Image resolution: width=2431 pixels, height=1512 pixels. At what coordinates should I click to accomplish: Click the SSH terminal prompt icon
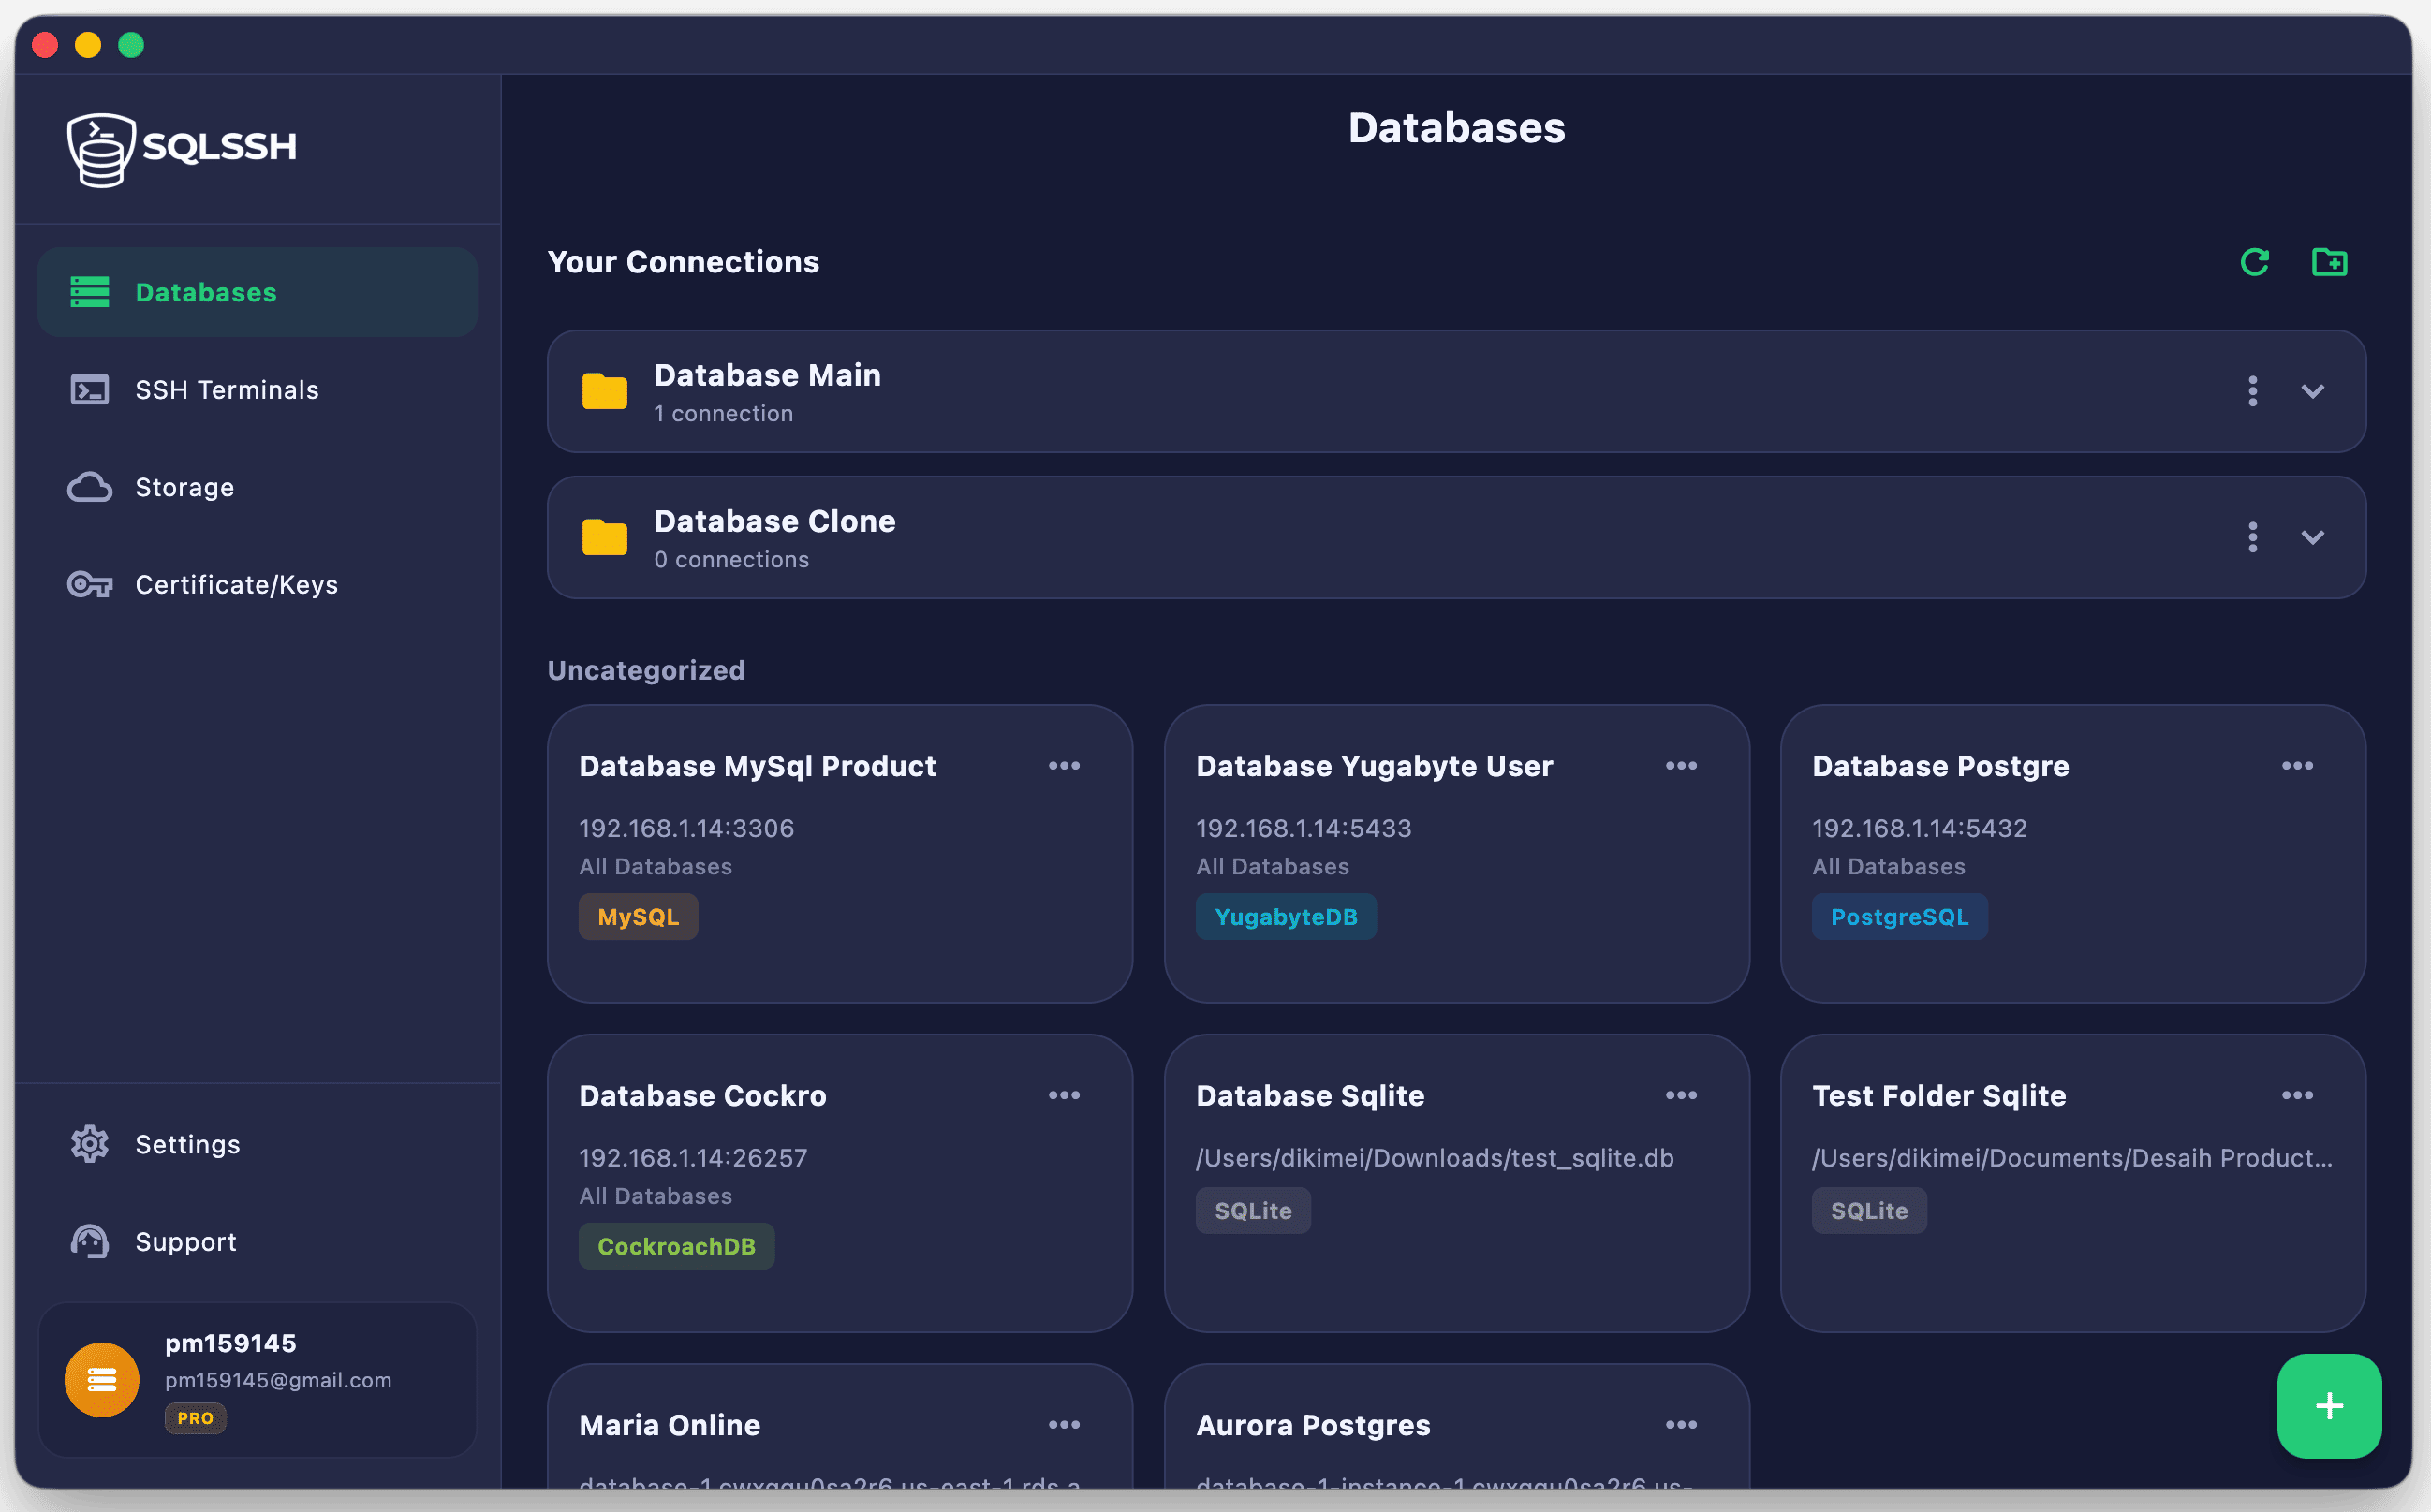pos(90,389)
